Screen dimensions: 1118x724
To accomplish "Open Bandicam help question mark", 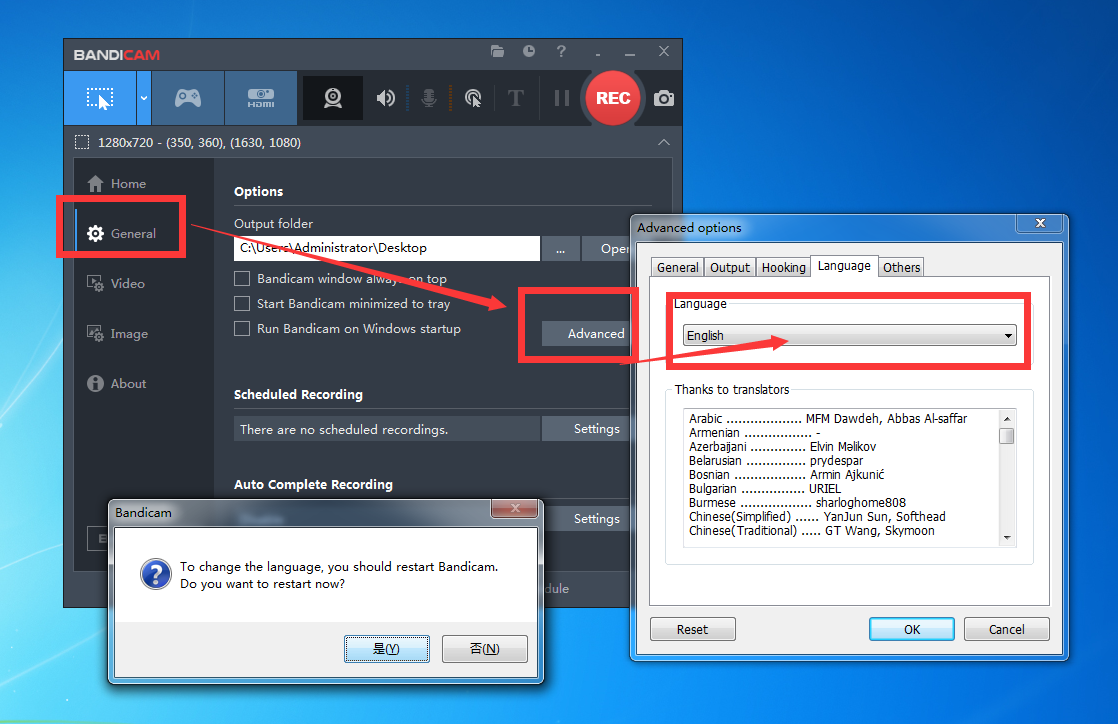I will click(x=561, y=51).
